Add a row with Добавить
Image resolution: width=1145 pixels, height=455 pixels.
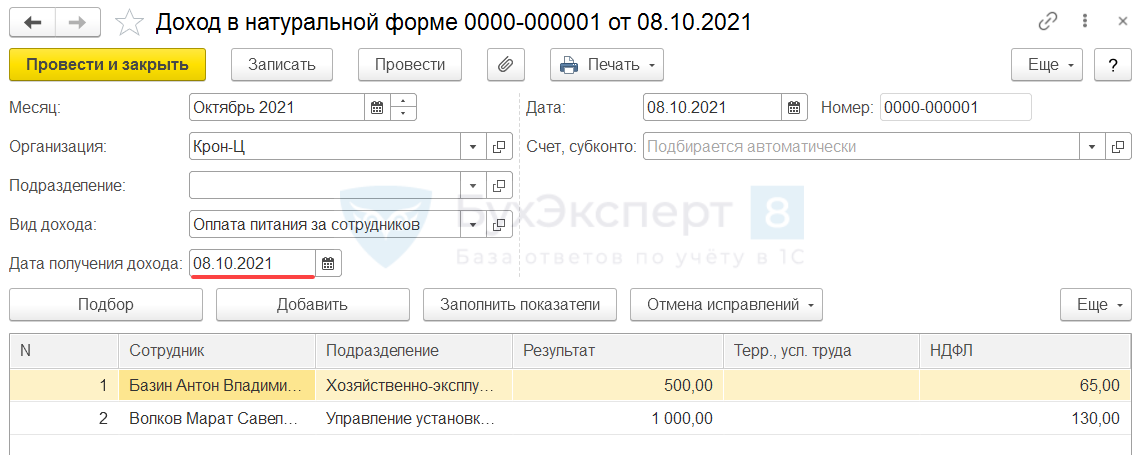[x=313, y=305]
